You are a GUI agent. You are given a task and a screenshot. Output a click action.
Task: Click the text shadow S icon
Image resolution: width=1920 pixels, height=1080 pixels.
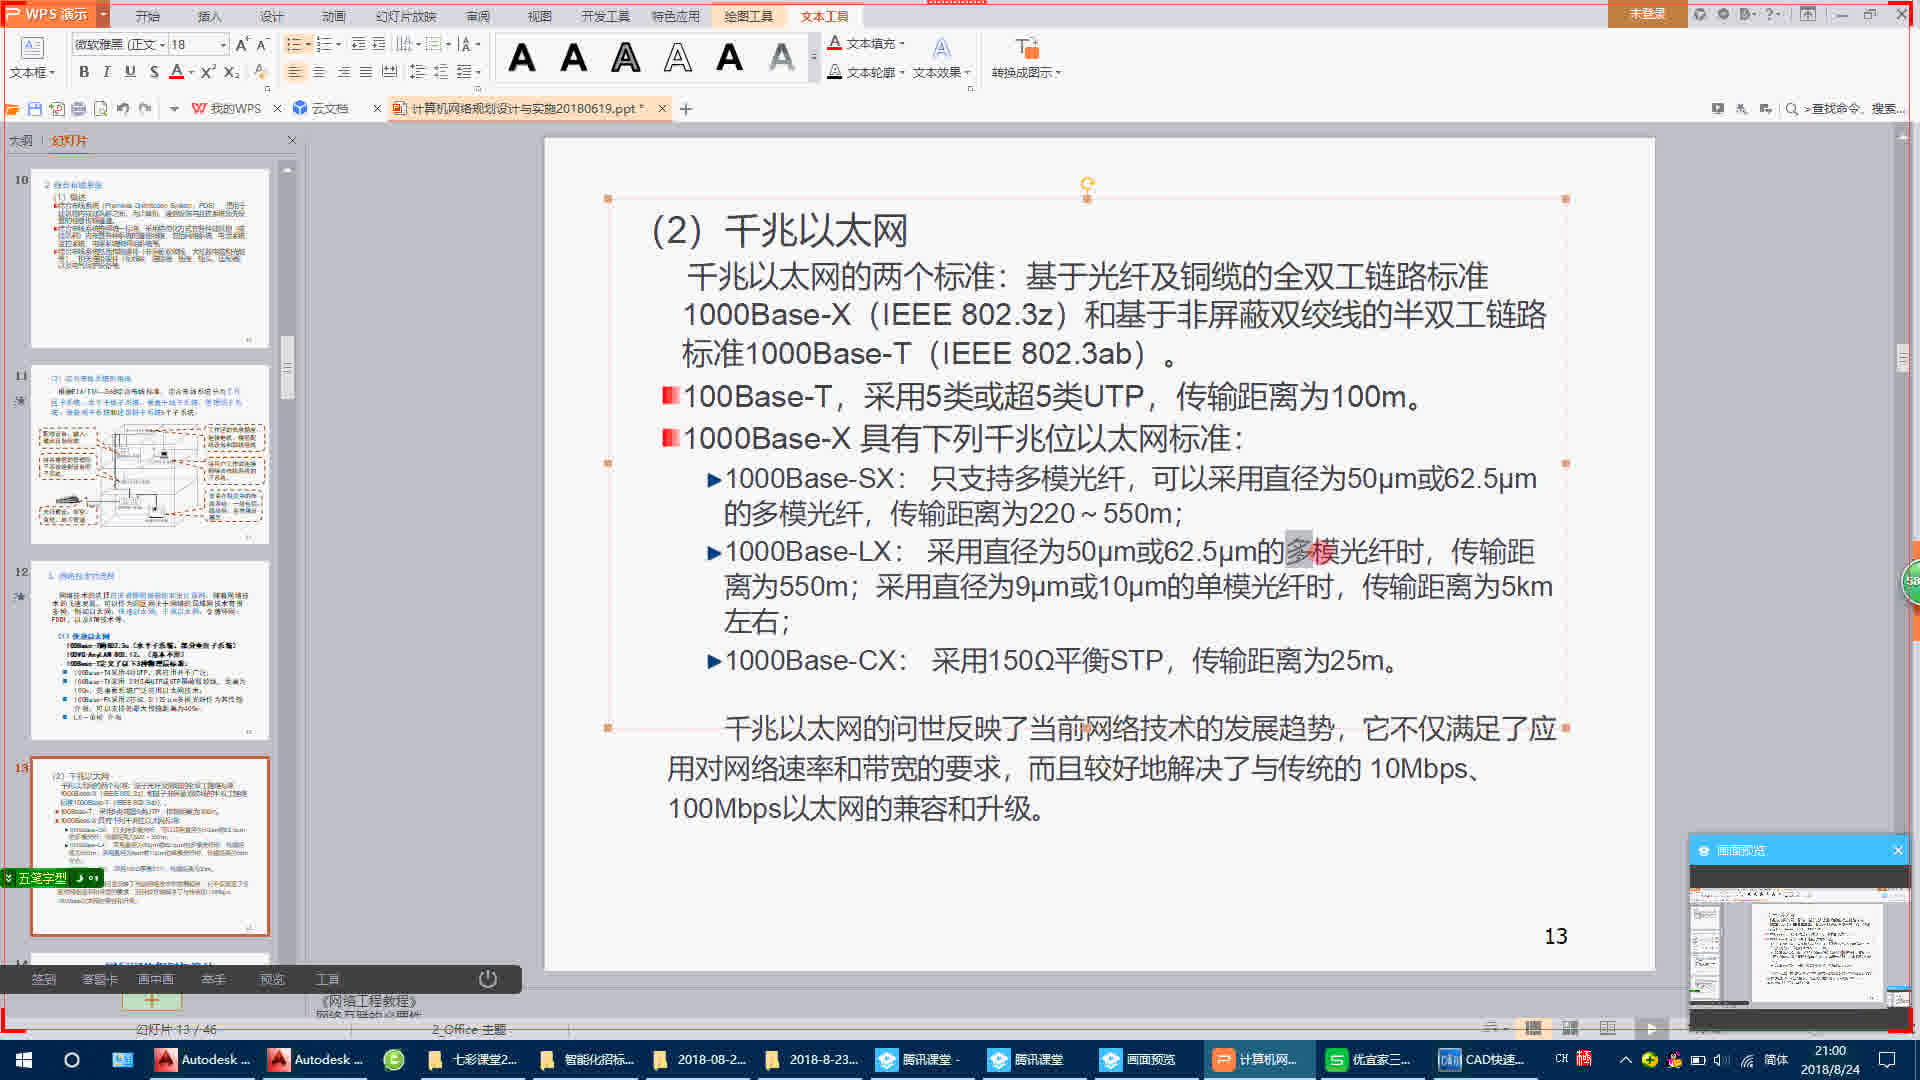point(153,72)
